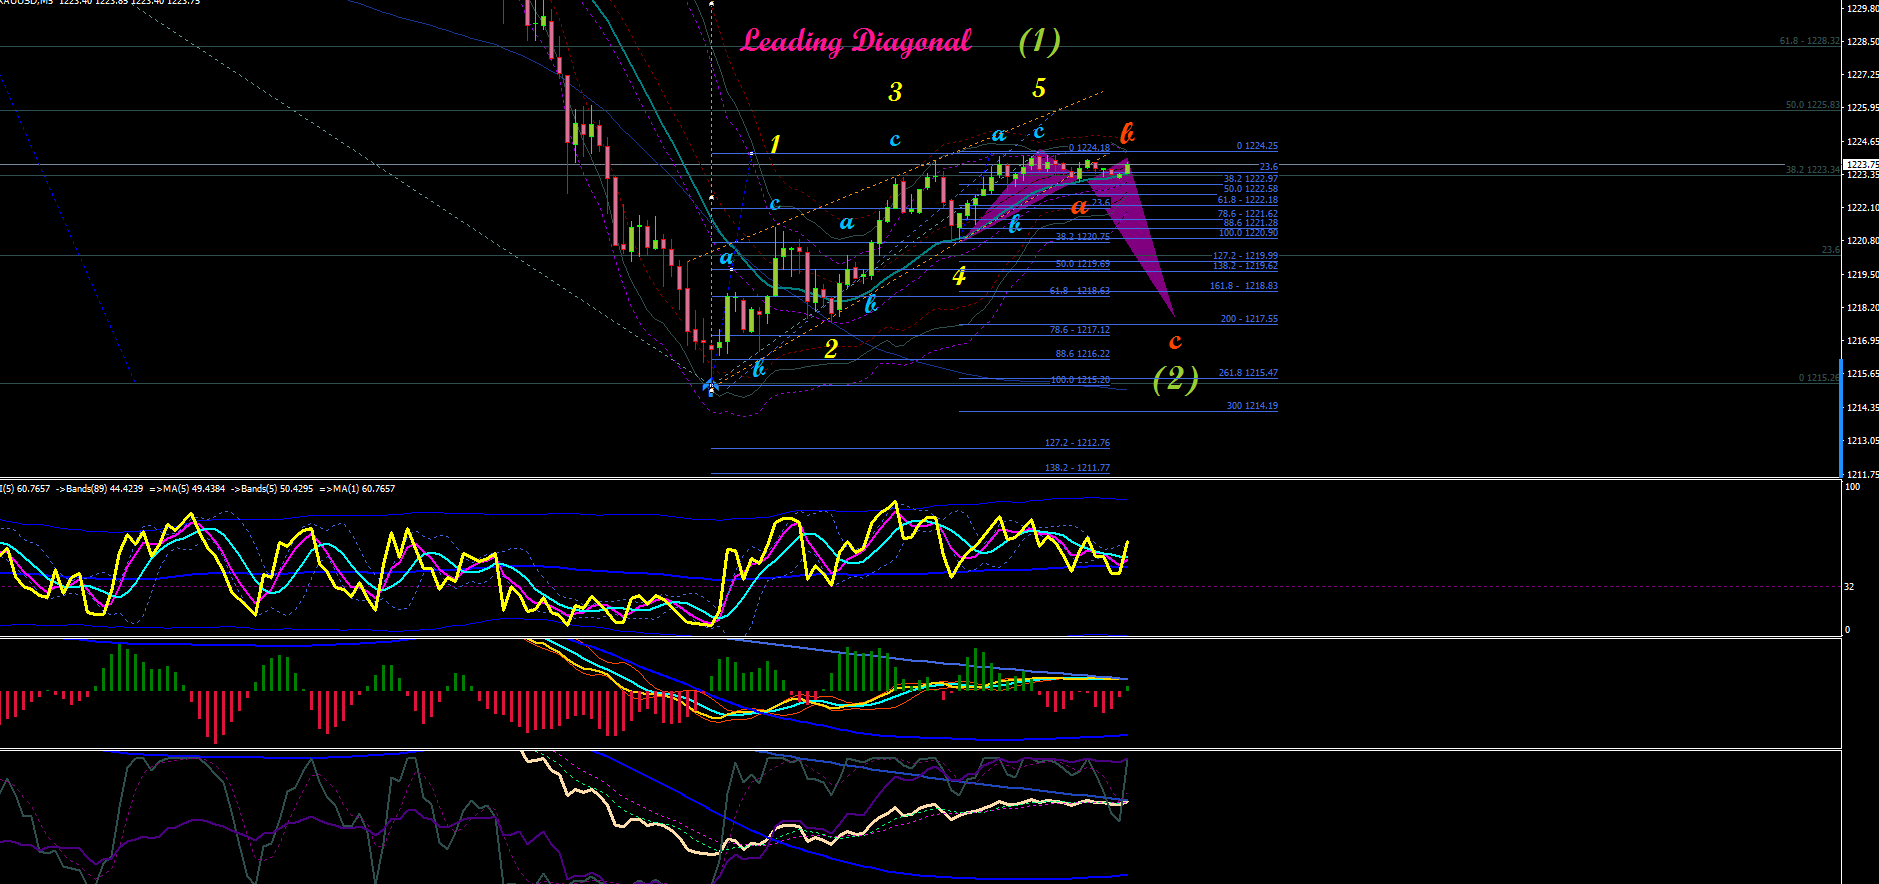Select the "100.0 1220.90" Fibonacci level
The width and height of the screenshot is (1879, 884).
pyautogui.click(x=1248, y=233)
